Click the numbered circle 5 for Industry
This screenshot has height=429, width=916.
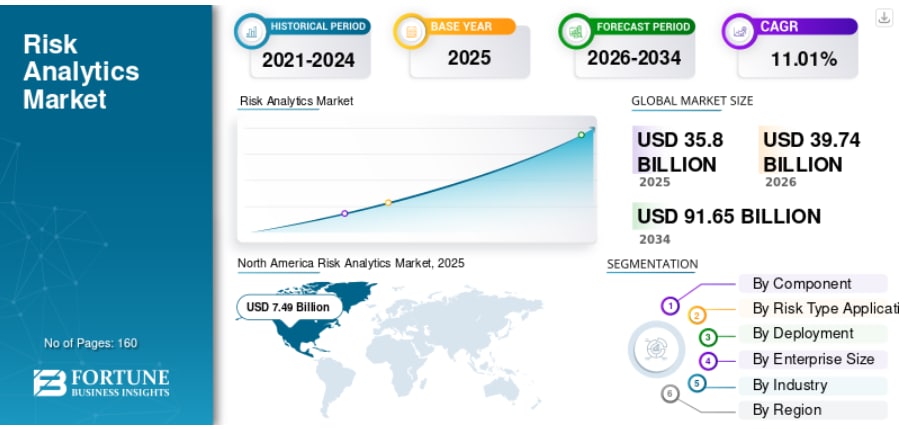(x=697, y=383)
